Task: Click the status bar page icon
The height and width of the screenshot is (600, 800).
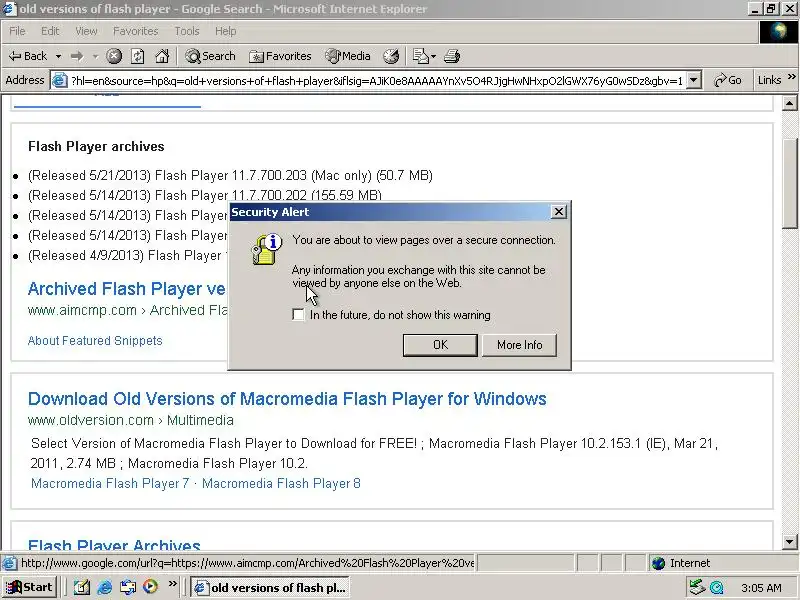Action: coord(9,563)
